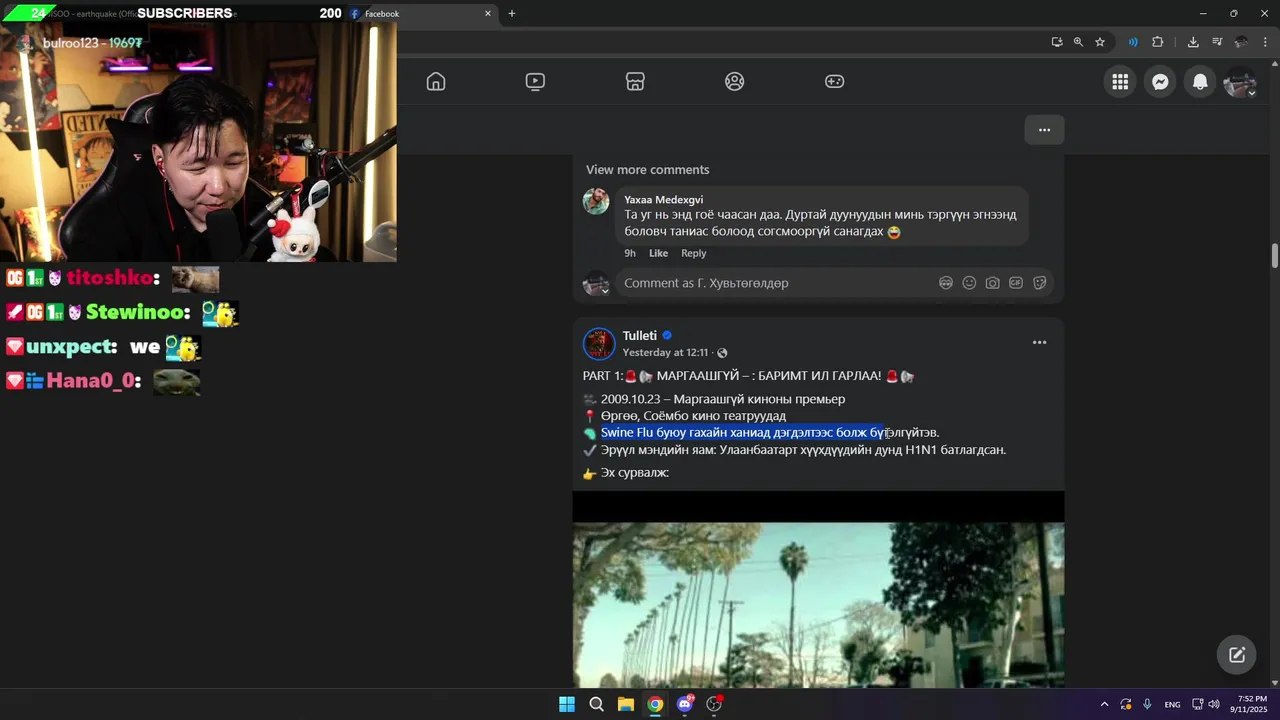This screenshot has height=720, width=1280.
Task: Switch commenting identity via avatar next to comment box
Action: [596, 284]
